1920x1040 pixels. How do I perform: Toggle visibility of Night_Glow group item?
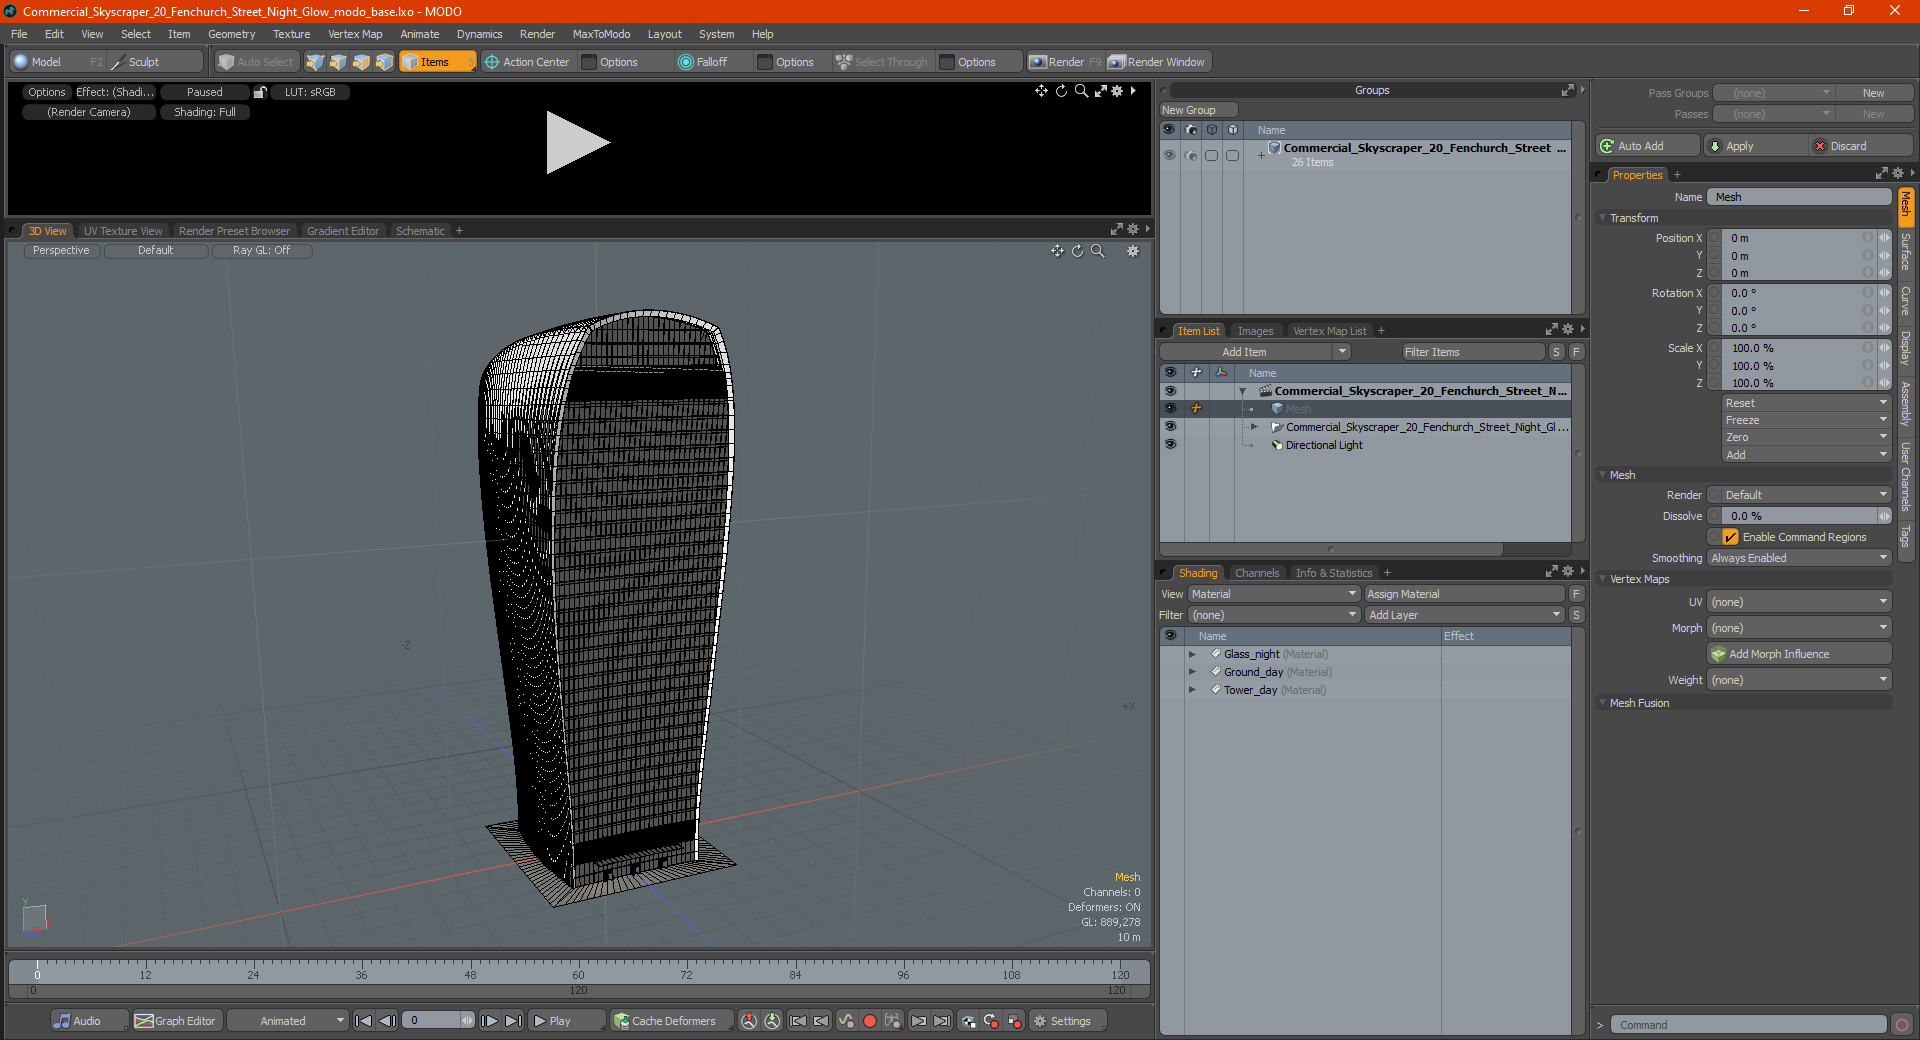point(1170,427)
